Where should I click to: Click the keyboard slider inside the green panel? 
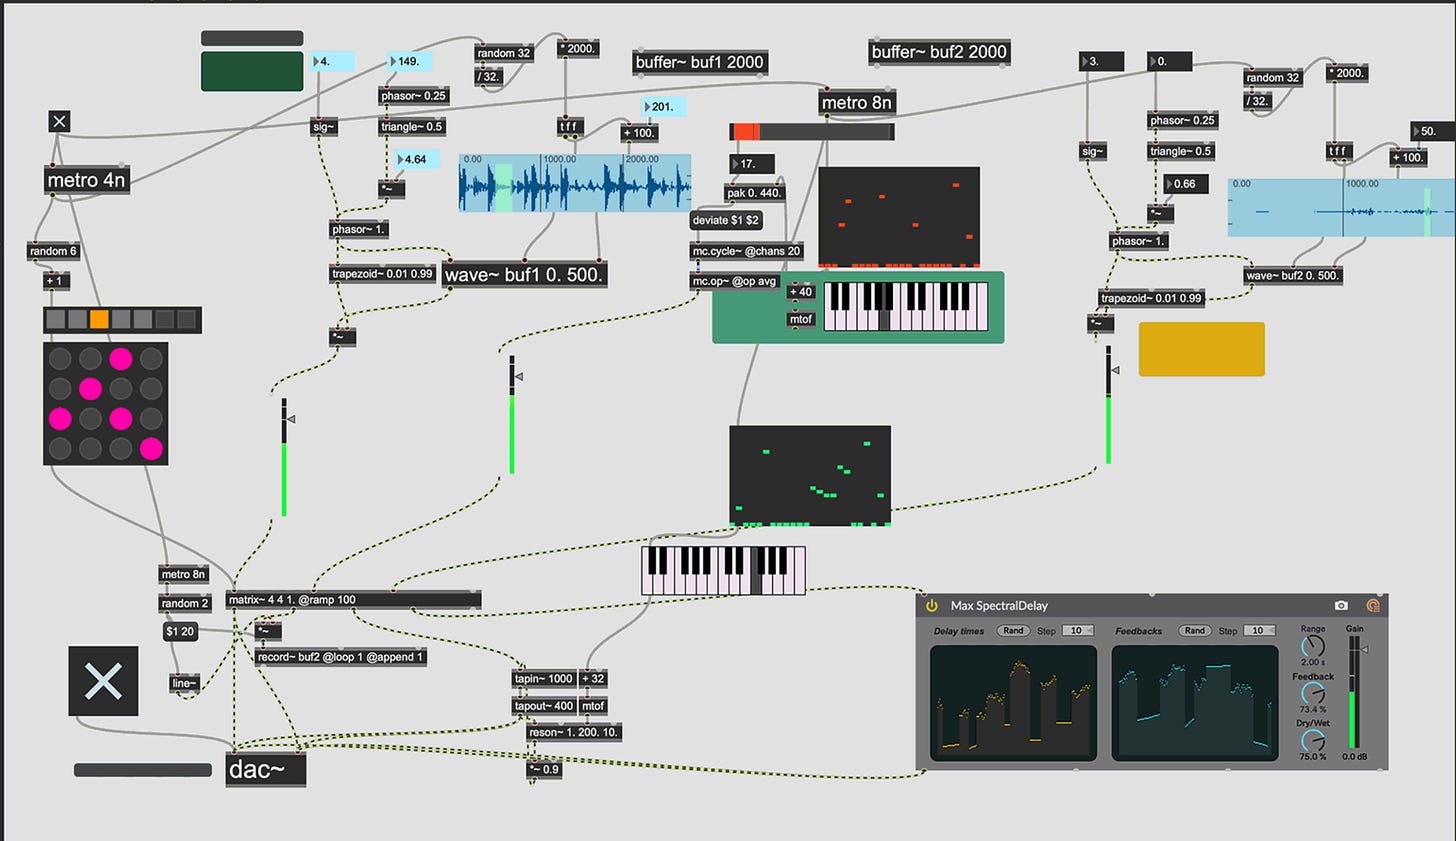pos(906,305)
